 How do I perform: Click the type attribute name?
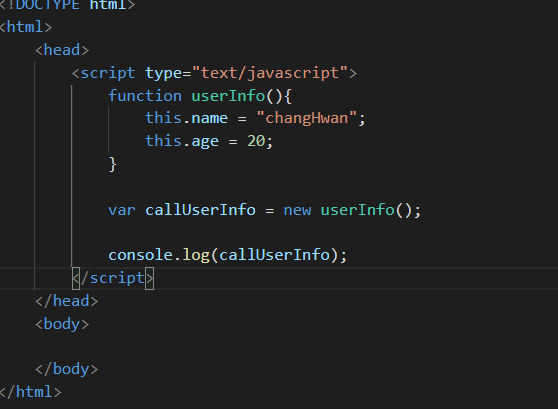164,73
